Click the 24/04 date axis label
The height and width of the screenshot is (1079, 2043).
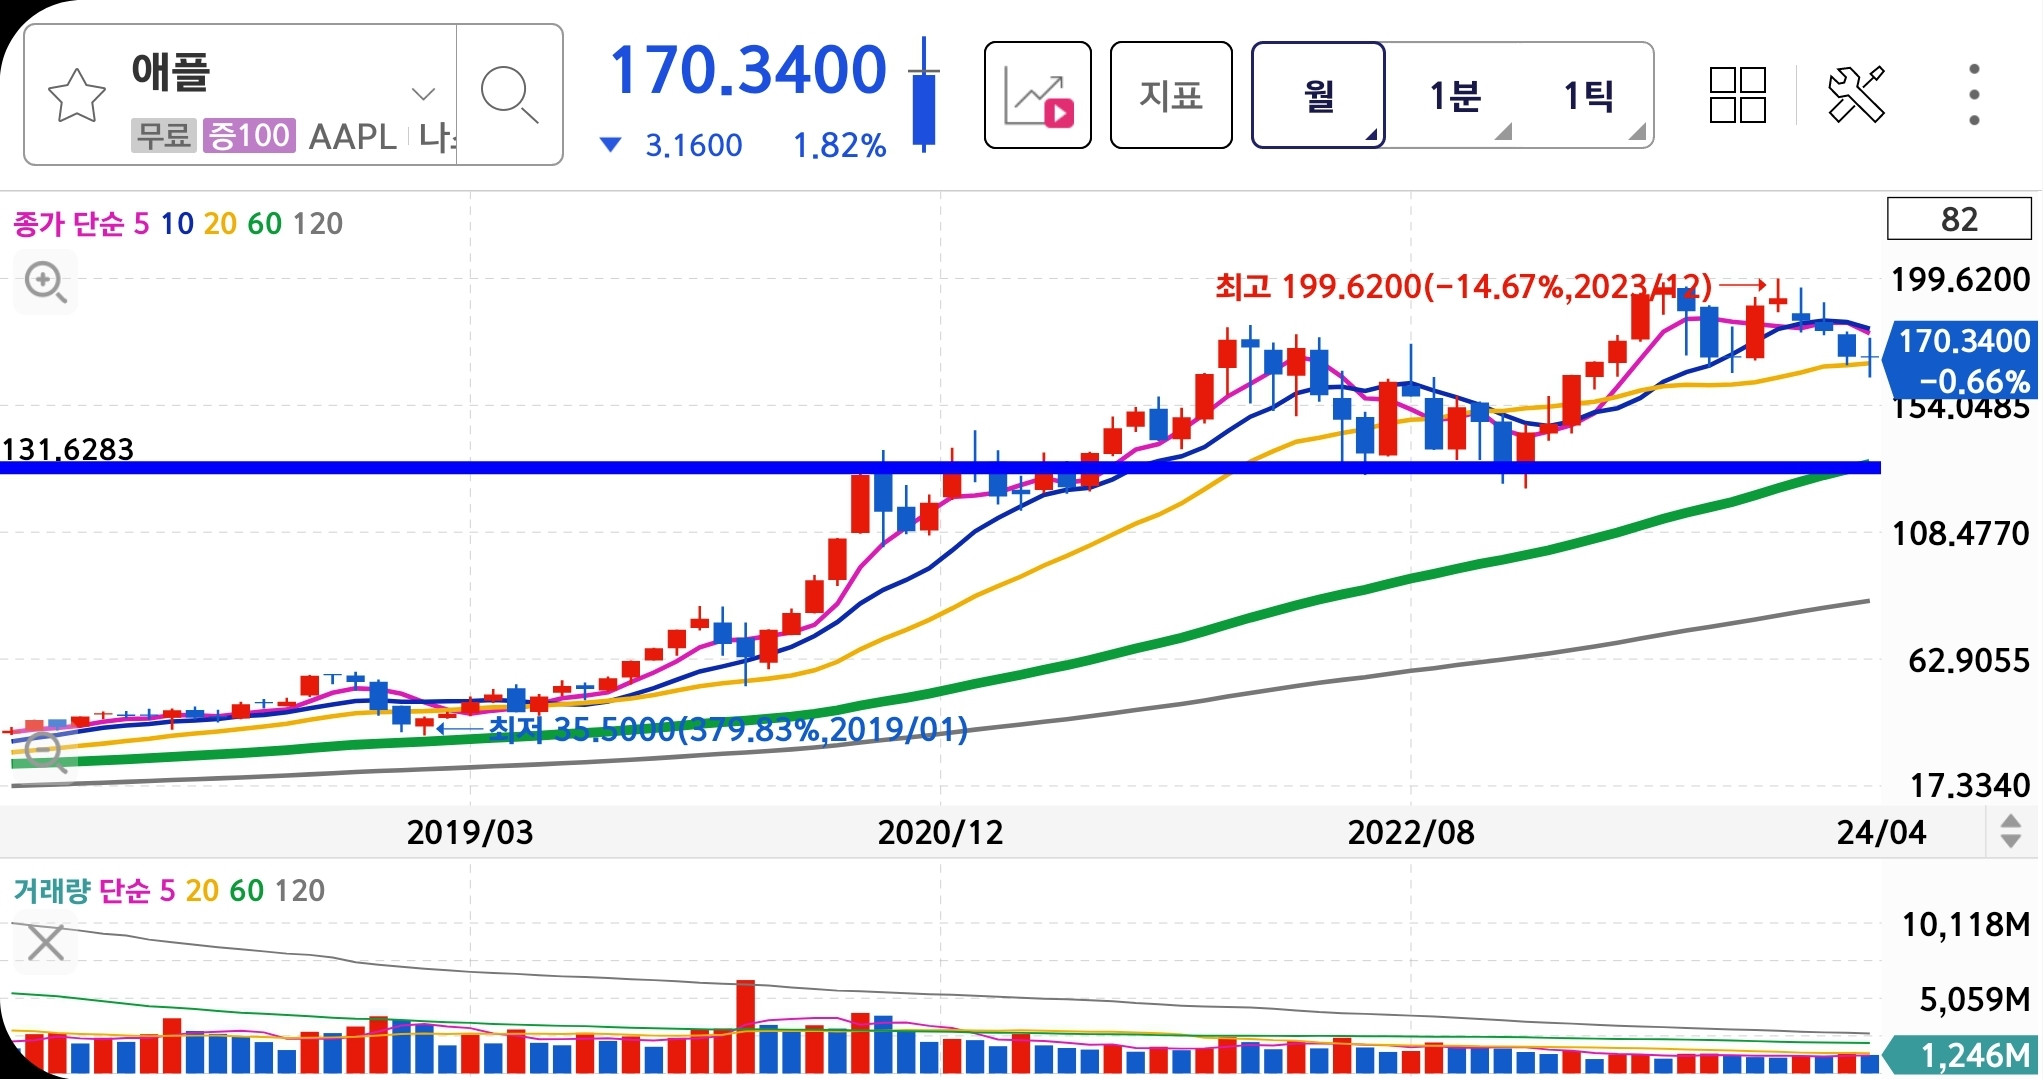(x=1881, y=832)
